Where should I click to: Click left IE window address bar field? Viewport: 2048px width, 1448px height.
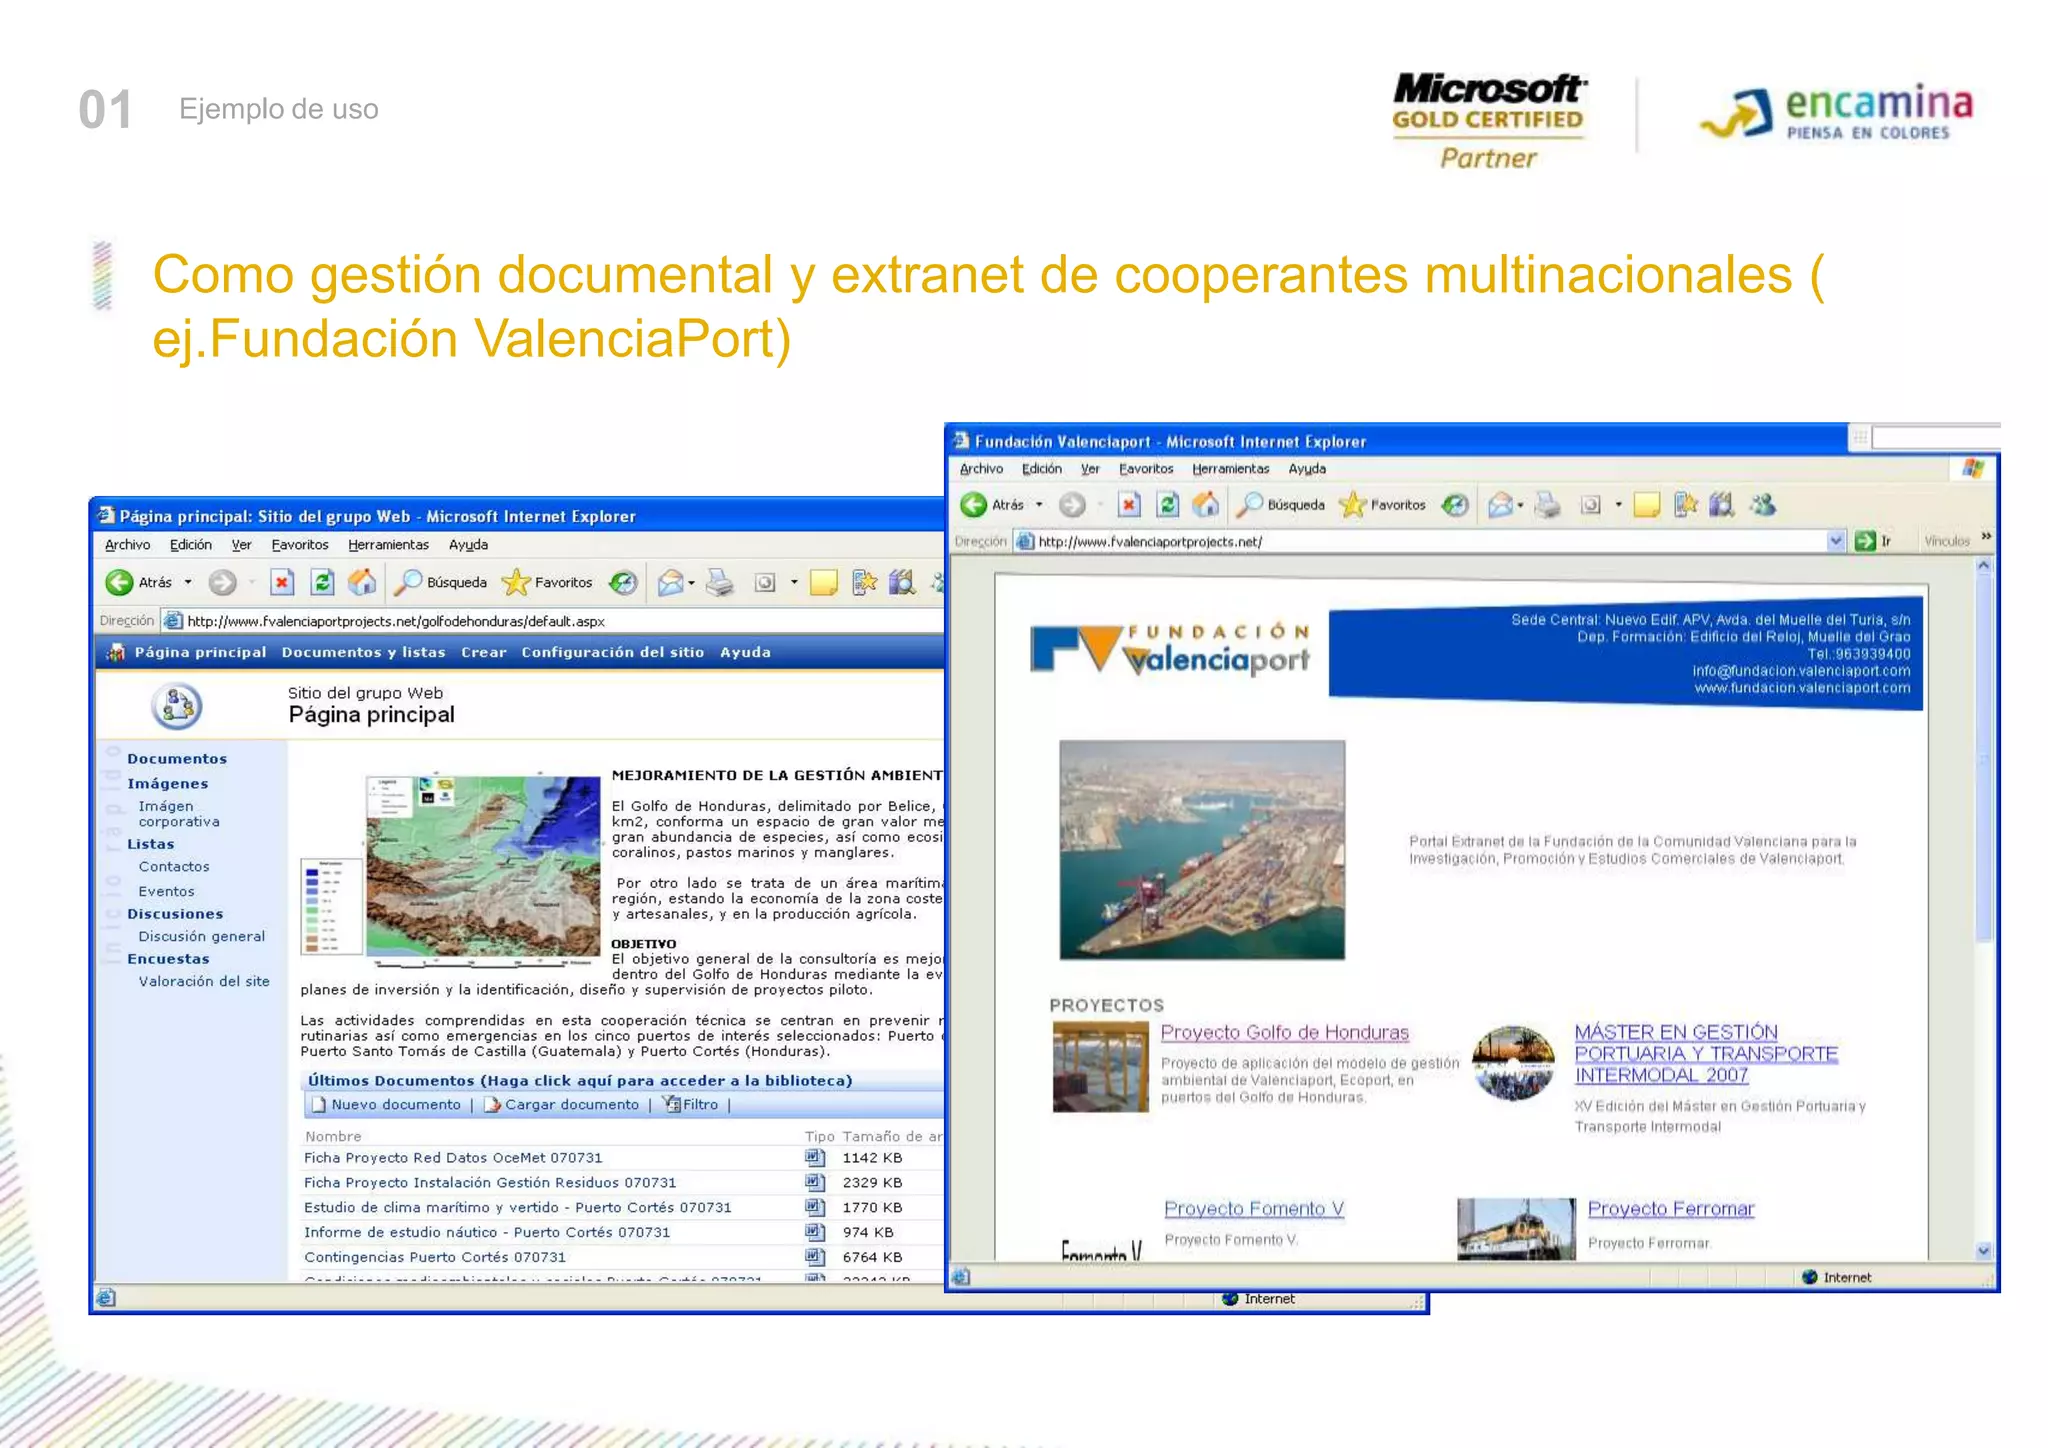click(552, 621)
